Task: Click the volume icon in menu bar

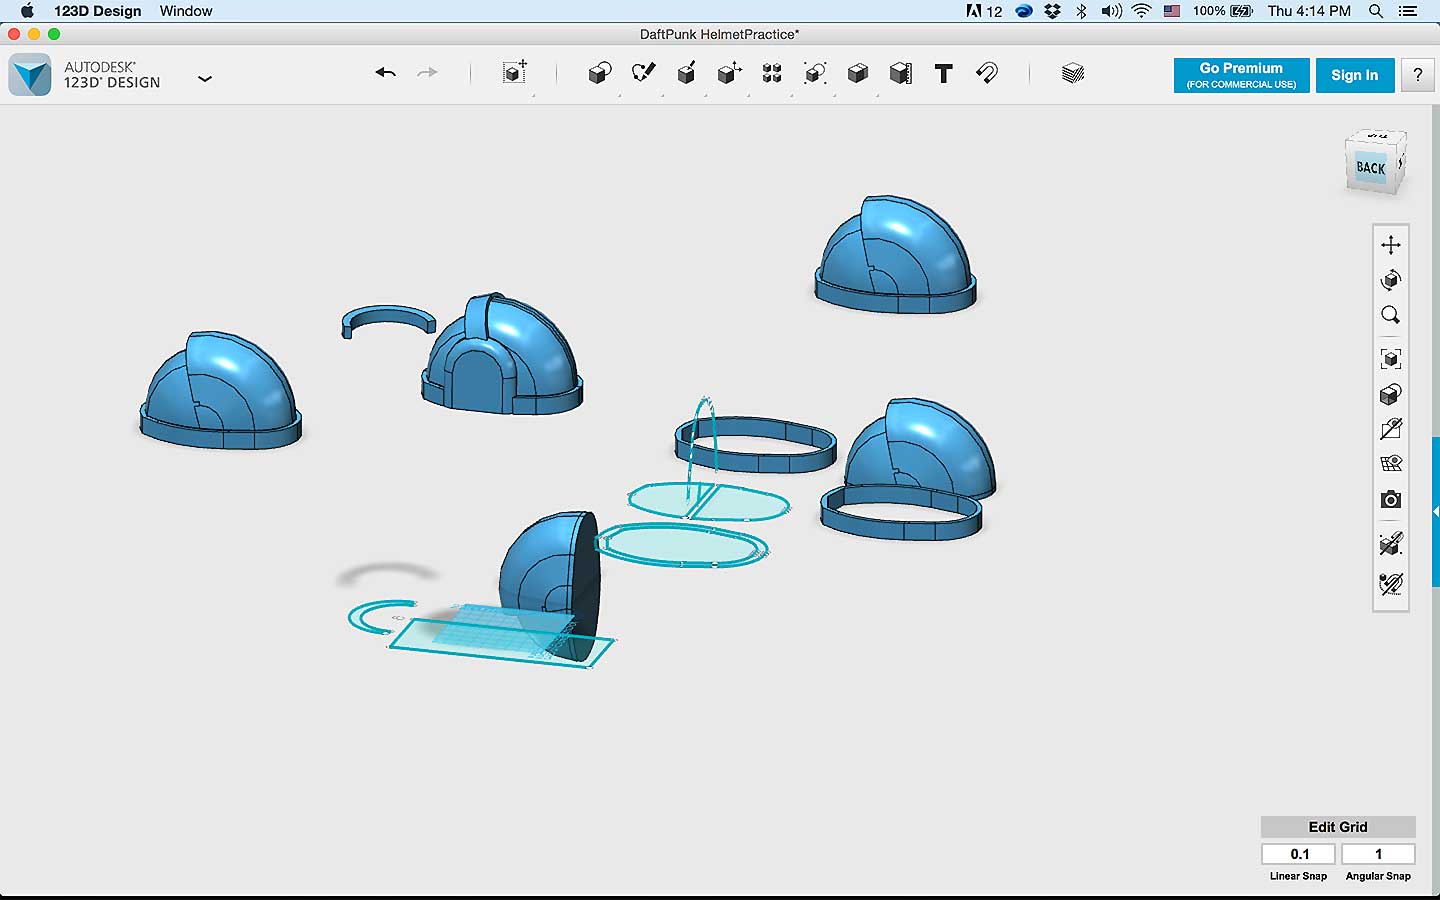Action: click(1111, 11)
